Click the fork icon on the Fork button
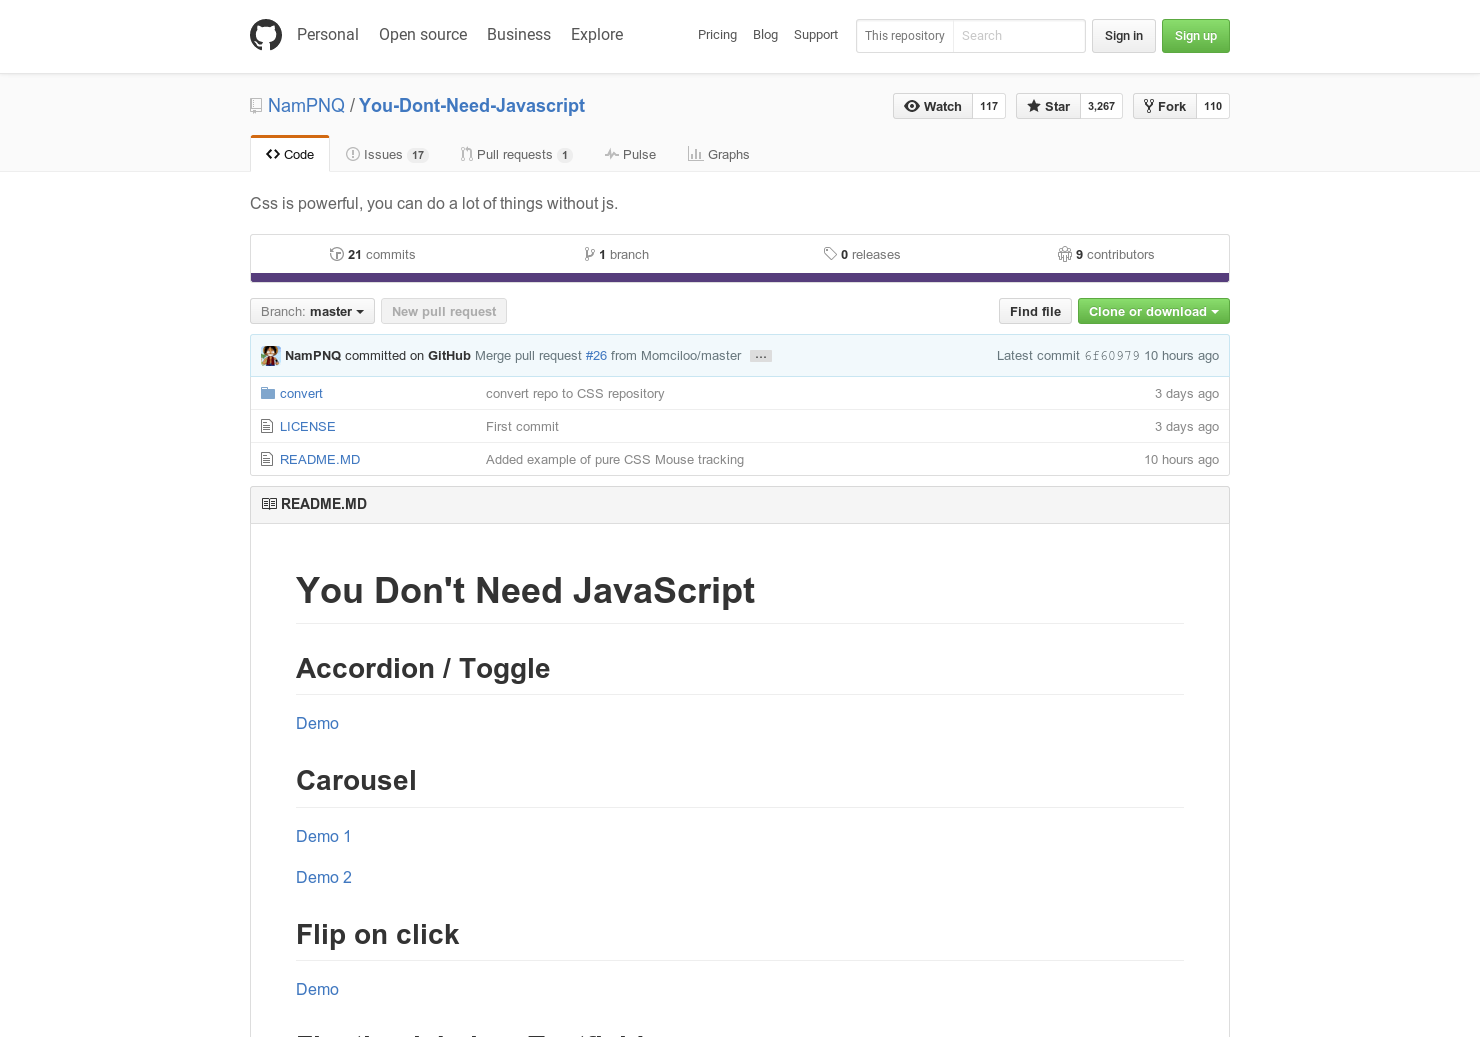 [x=1147, y=106]
